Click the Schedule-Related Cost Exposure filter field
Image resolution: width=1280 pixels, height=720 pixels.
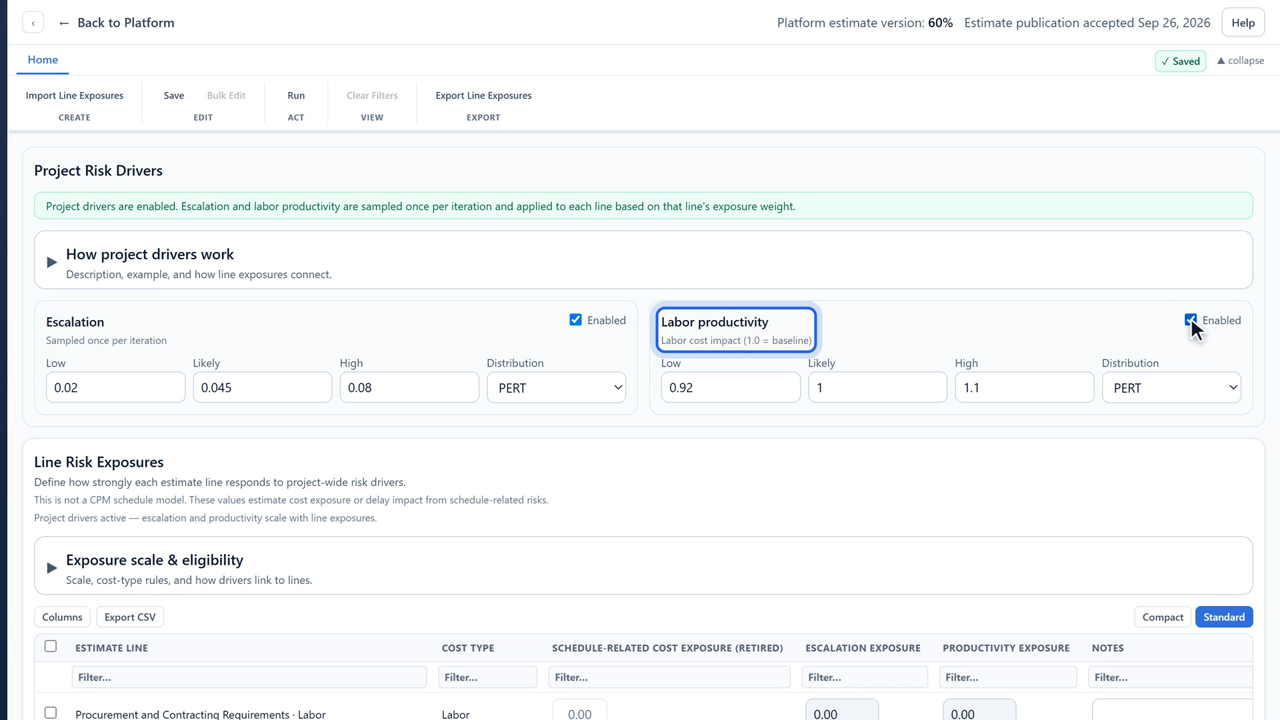tap(669, 677)
